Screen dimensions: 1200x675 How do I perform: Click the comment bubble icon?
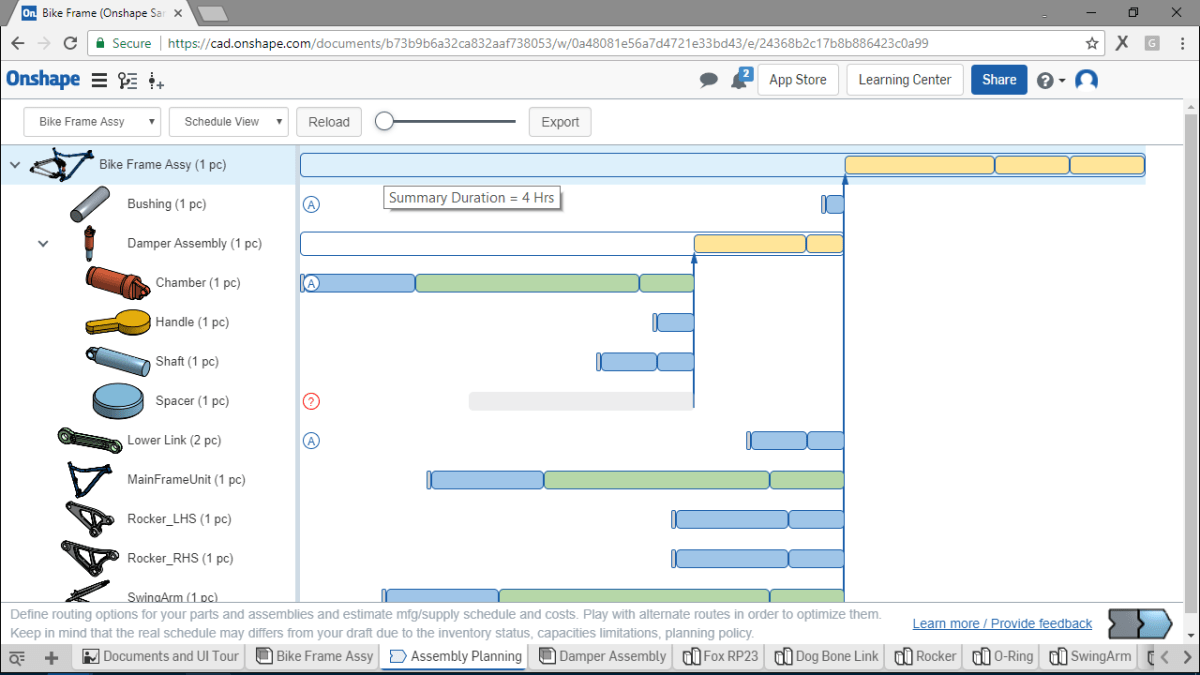709,80
